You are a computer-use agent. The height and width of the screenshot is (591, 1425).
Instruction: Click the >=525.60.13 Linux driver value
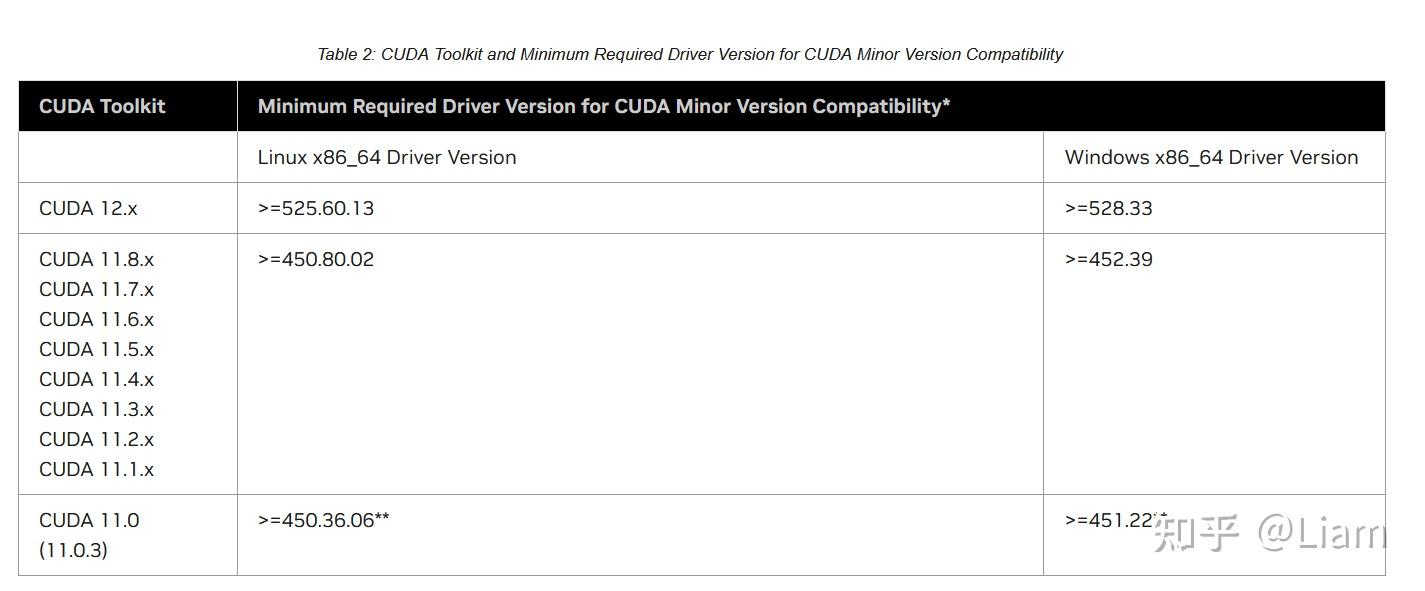pyautogui.click(x=316, y=208)
